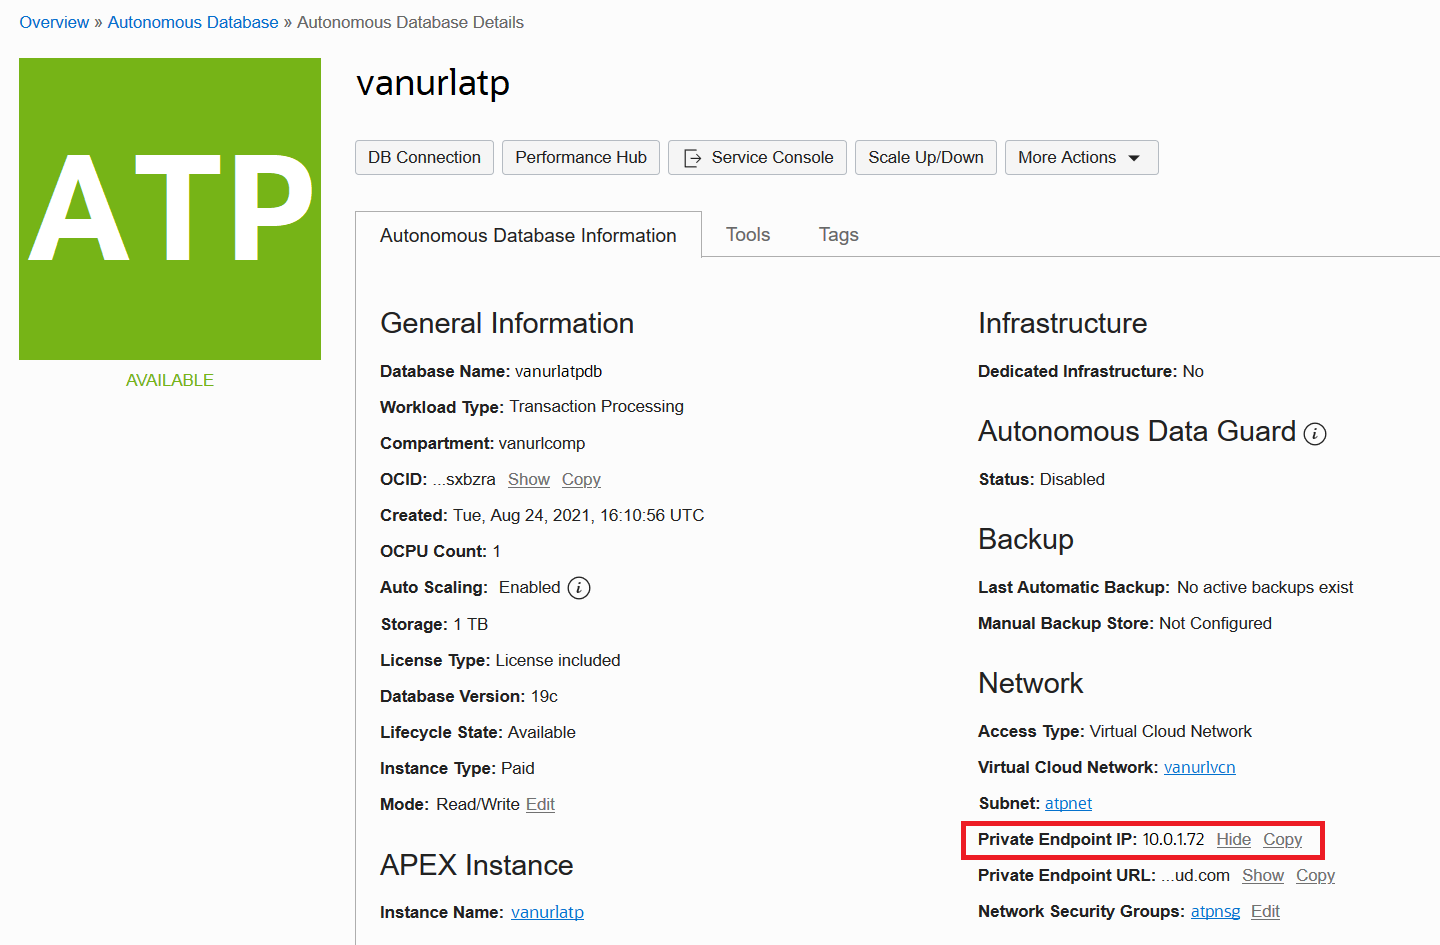The height and width of the screenshot is (945, 1440).
Task: Switch to the Tools tab
Action: (748, 234)
